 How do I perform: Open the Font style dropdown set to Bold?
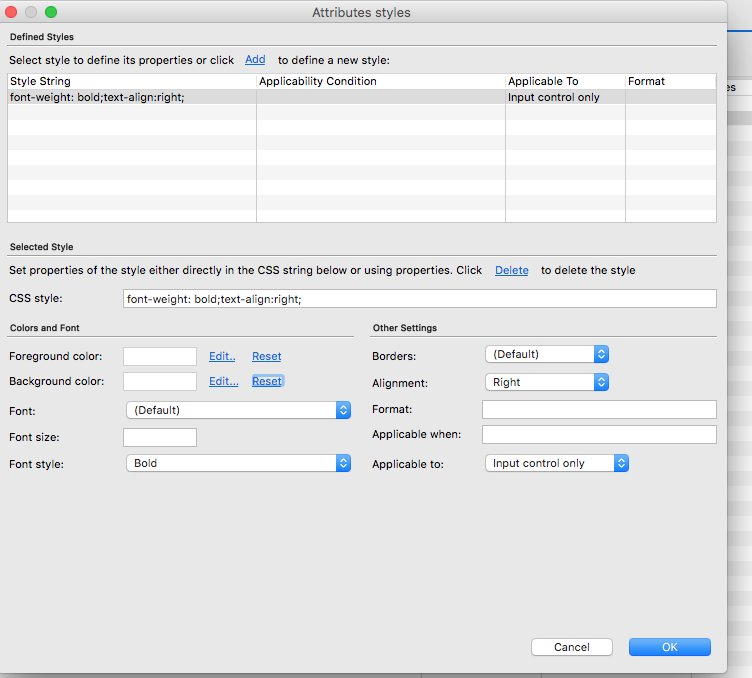tap(238, 463)
